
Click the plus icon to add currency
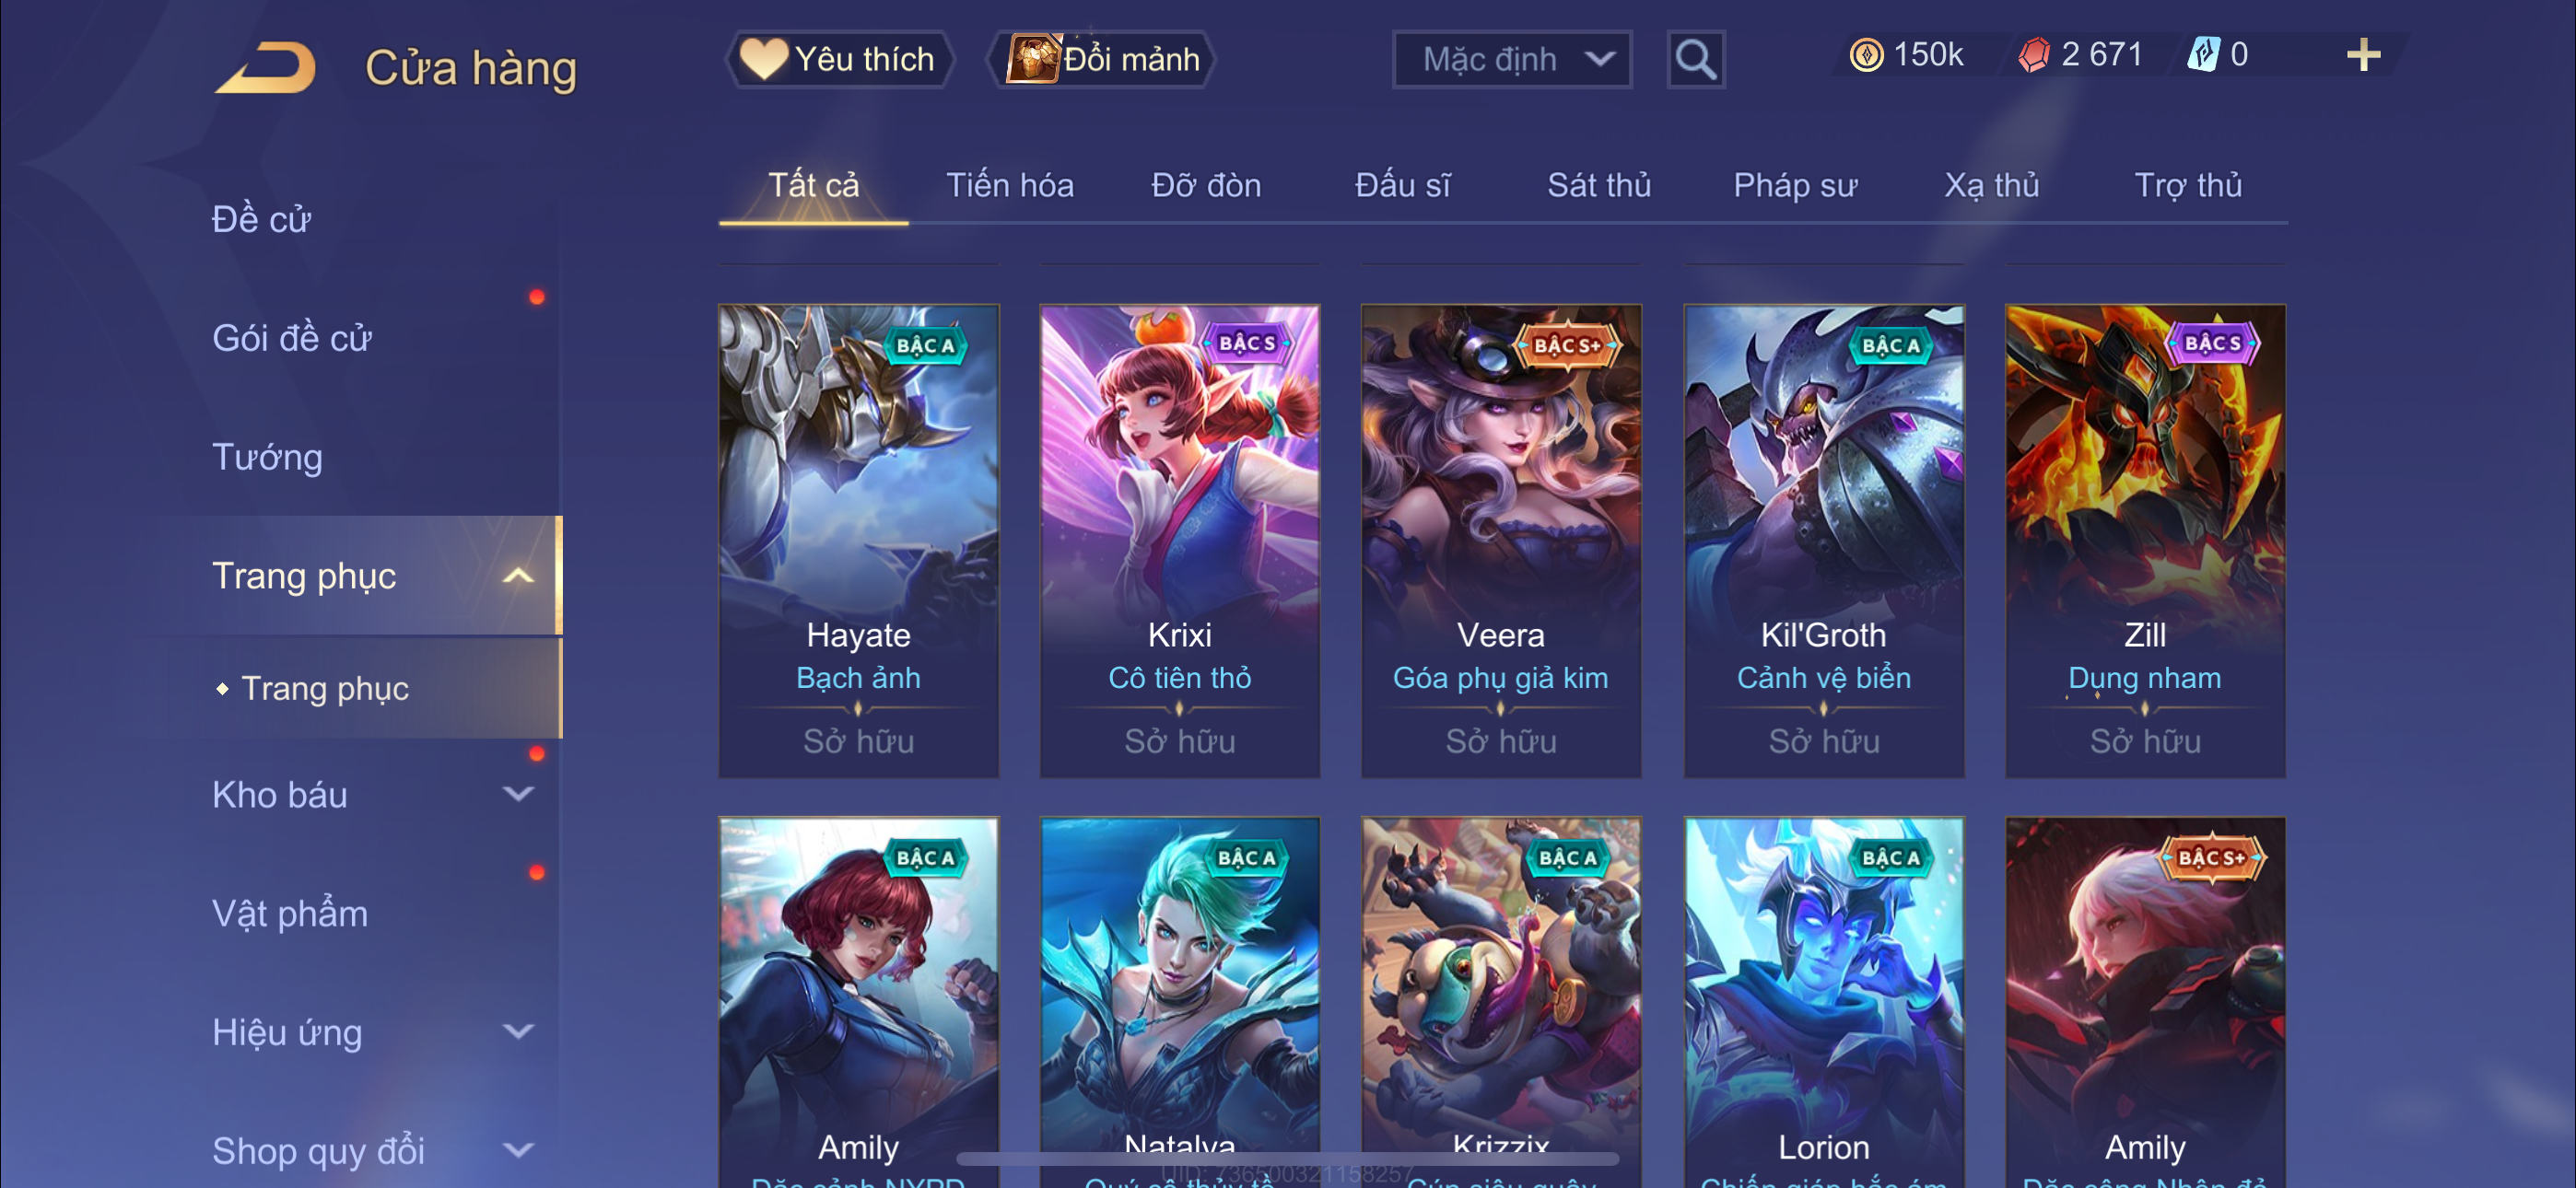click(x=2363, y=55)
